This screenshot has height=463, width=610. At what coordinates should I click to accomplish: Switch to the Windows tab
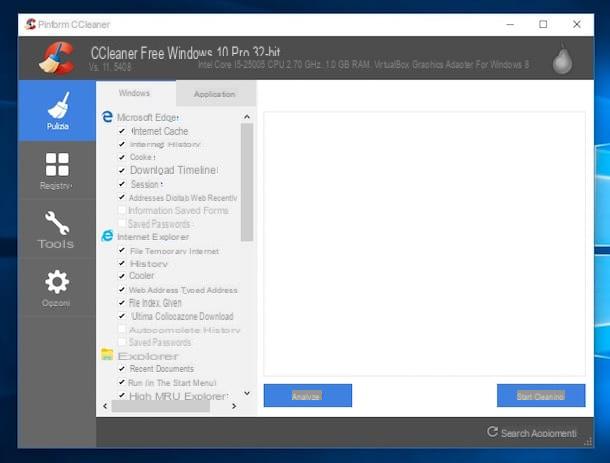(x=134, y=93)
